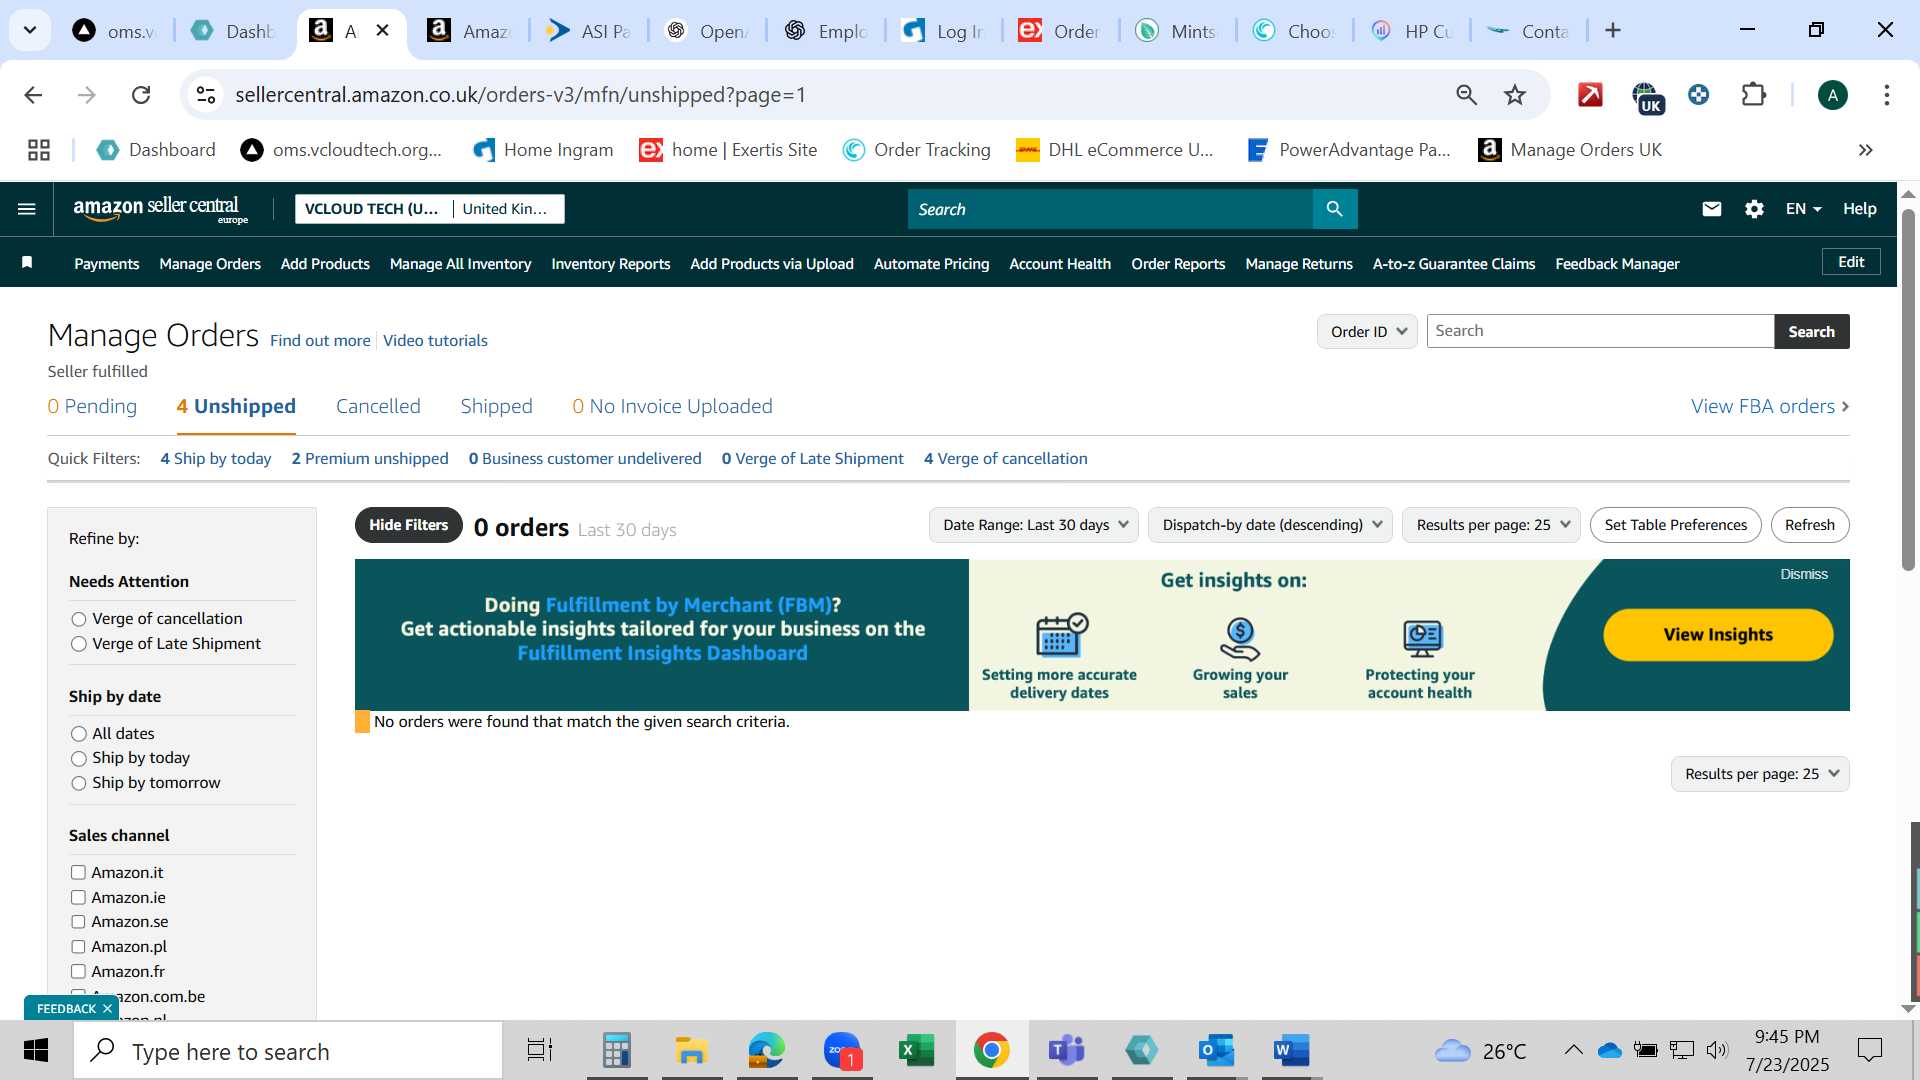Dismiss the Fulfillment Insights banner

(x=1804, y=575)
